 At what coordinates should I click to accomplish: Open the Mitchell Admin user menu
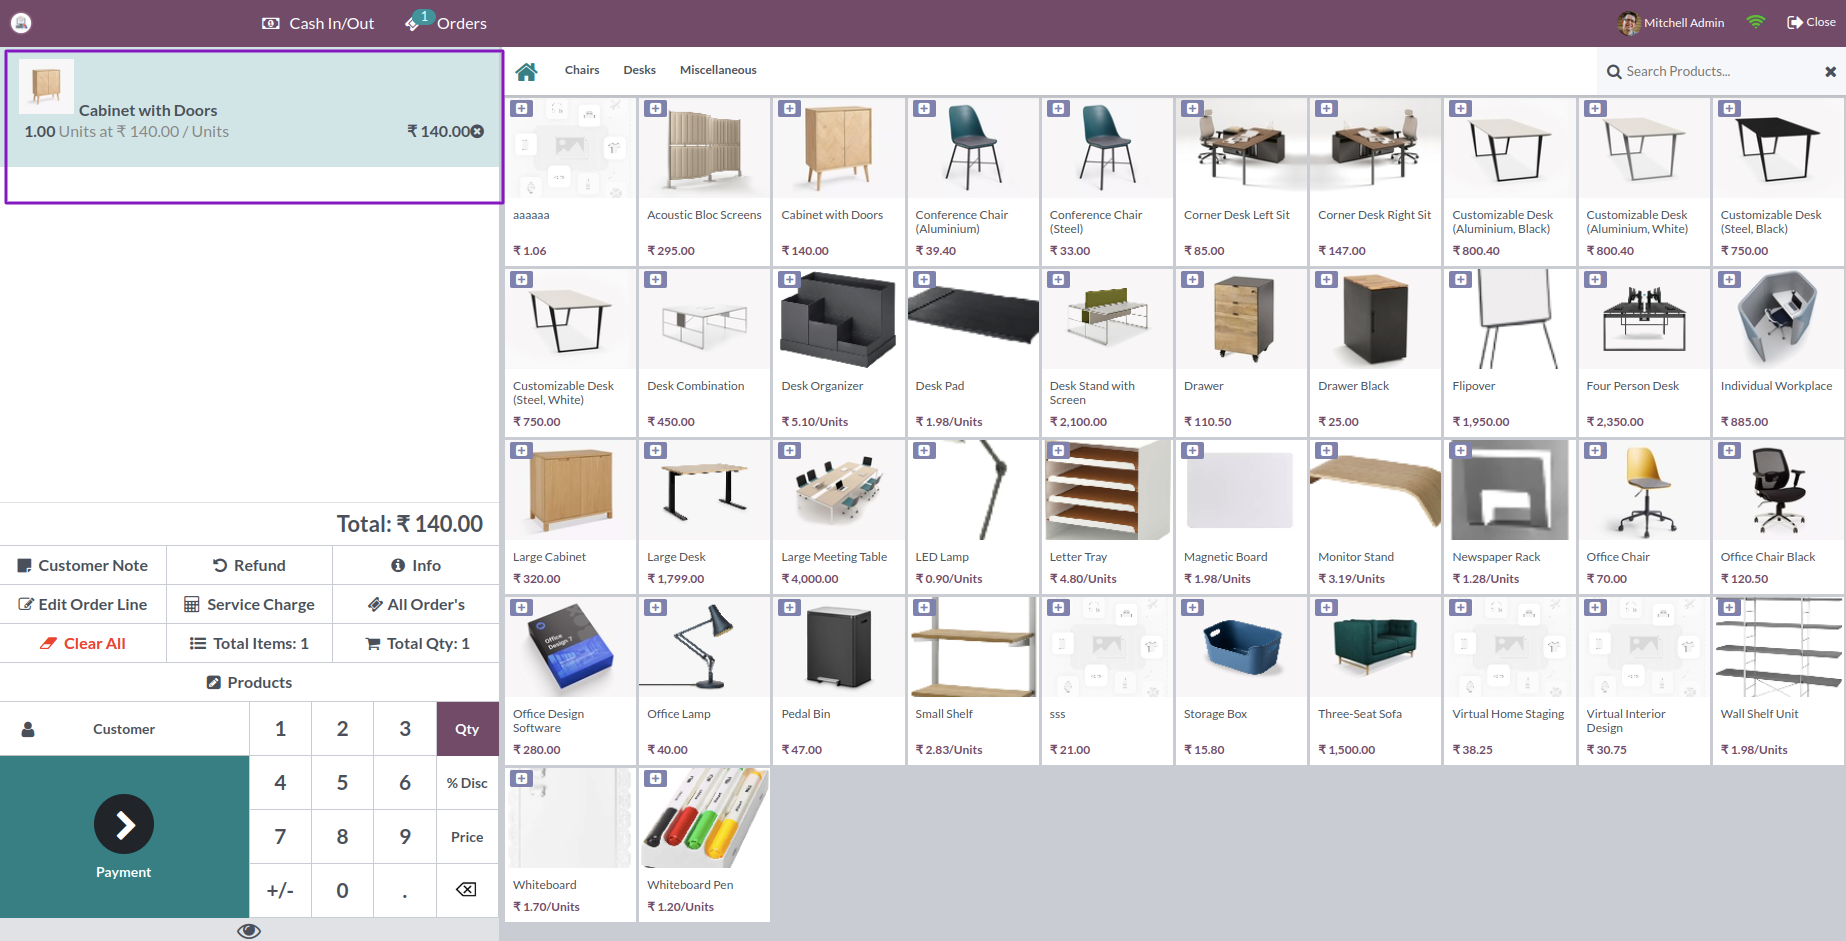tap(1670, 22)
